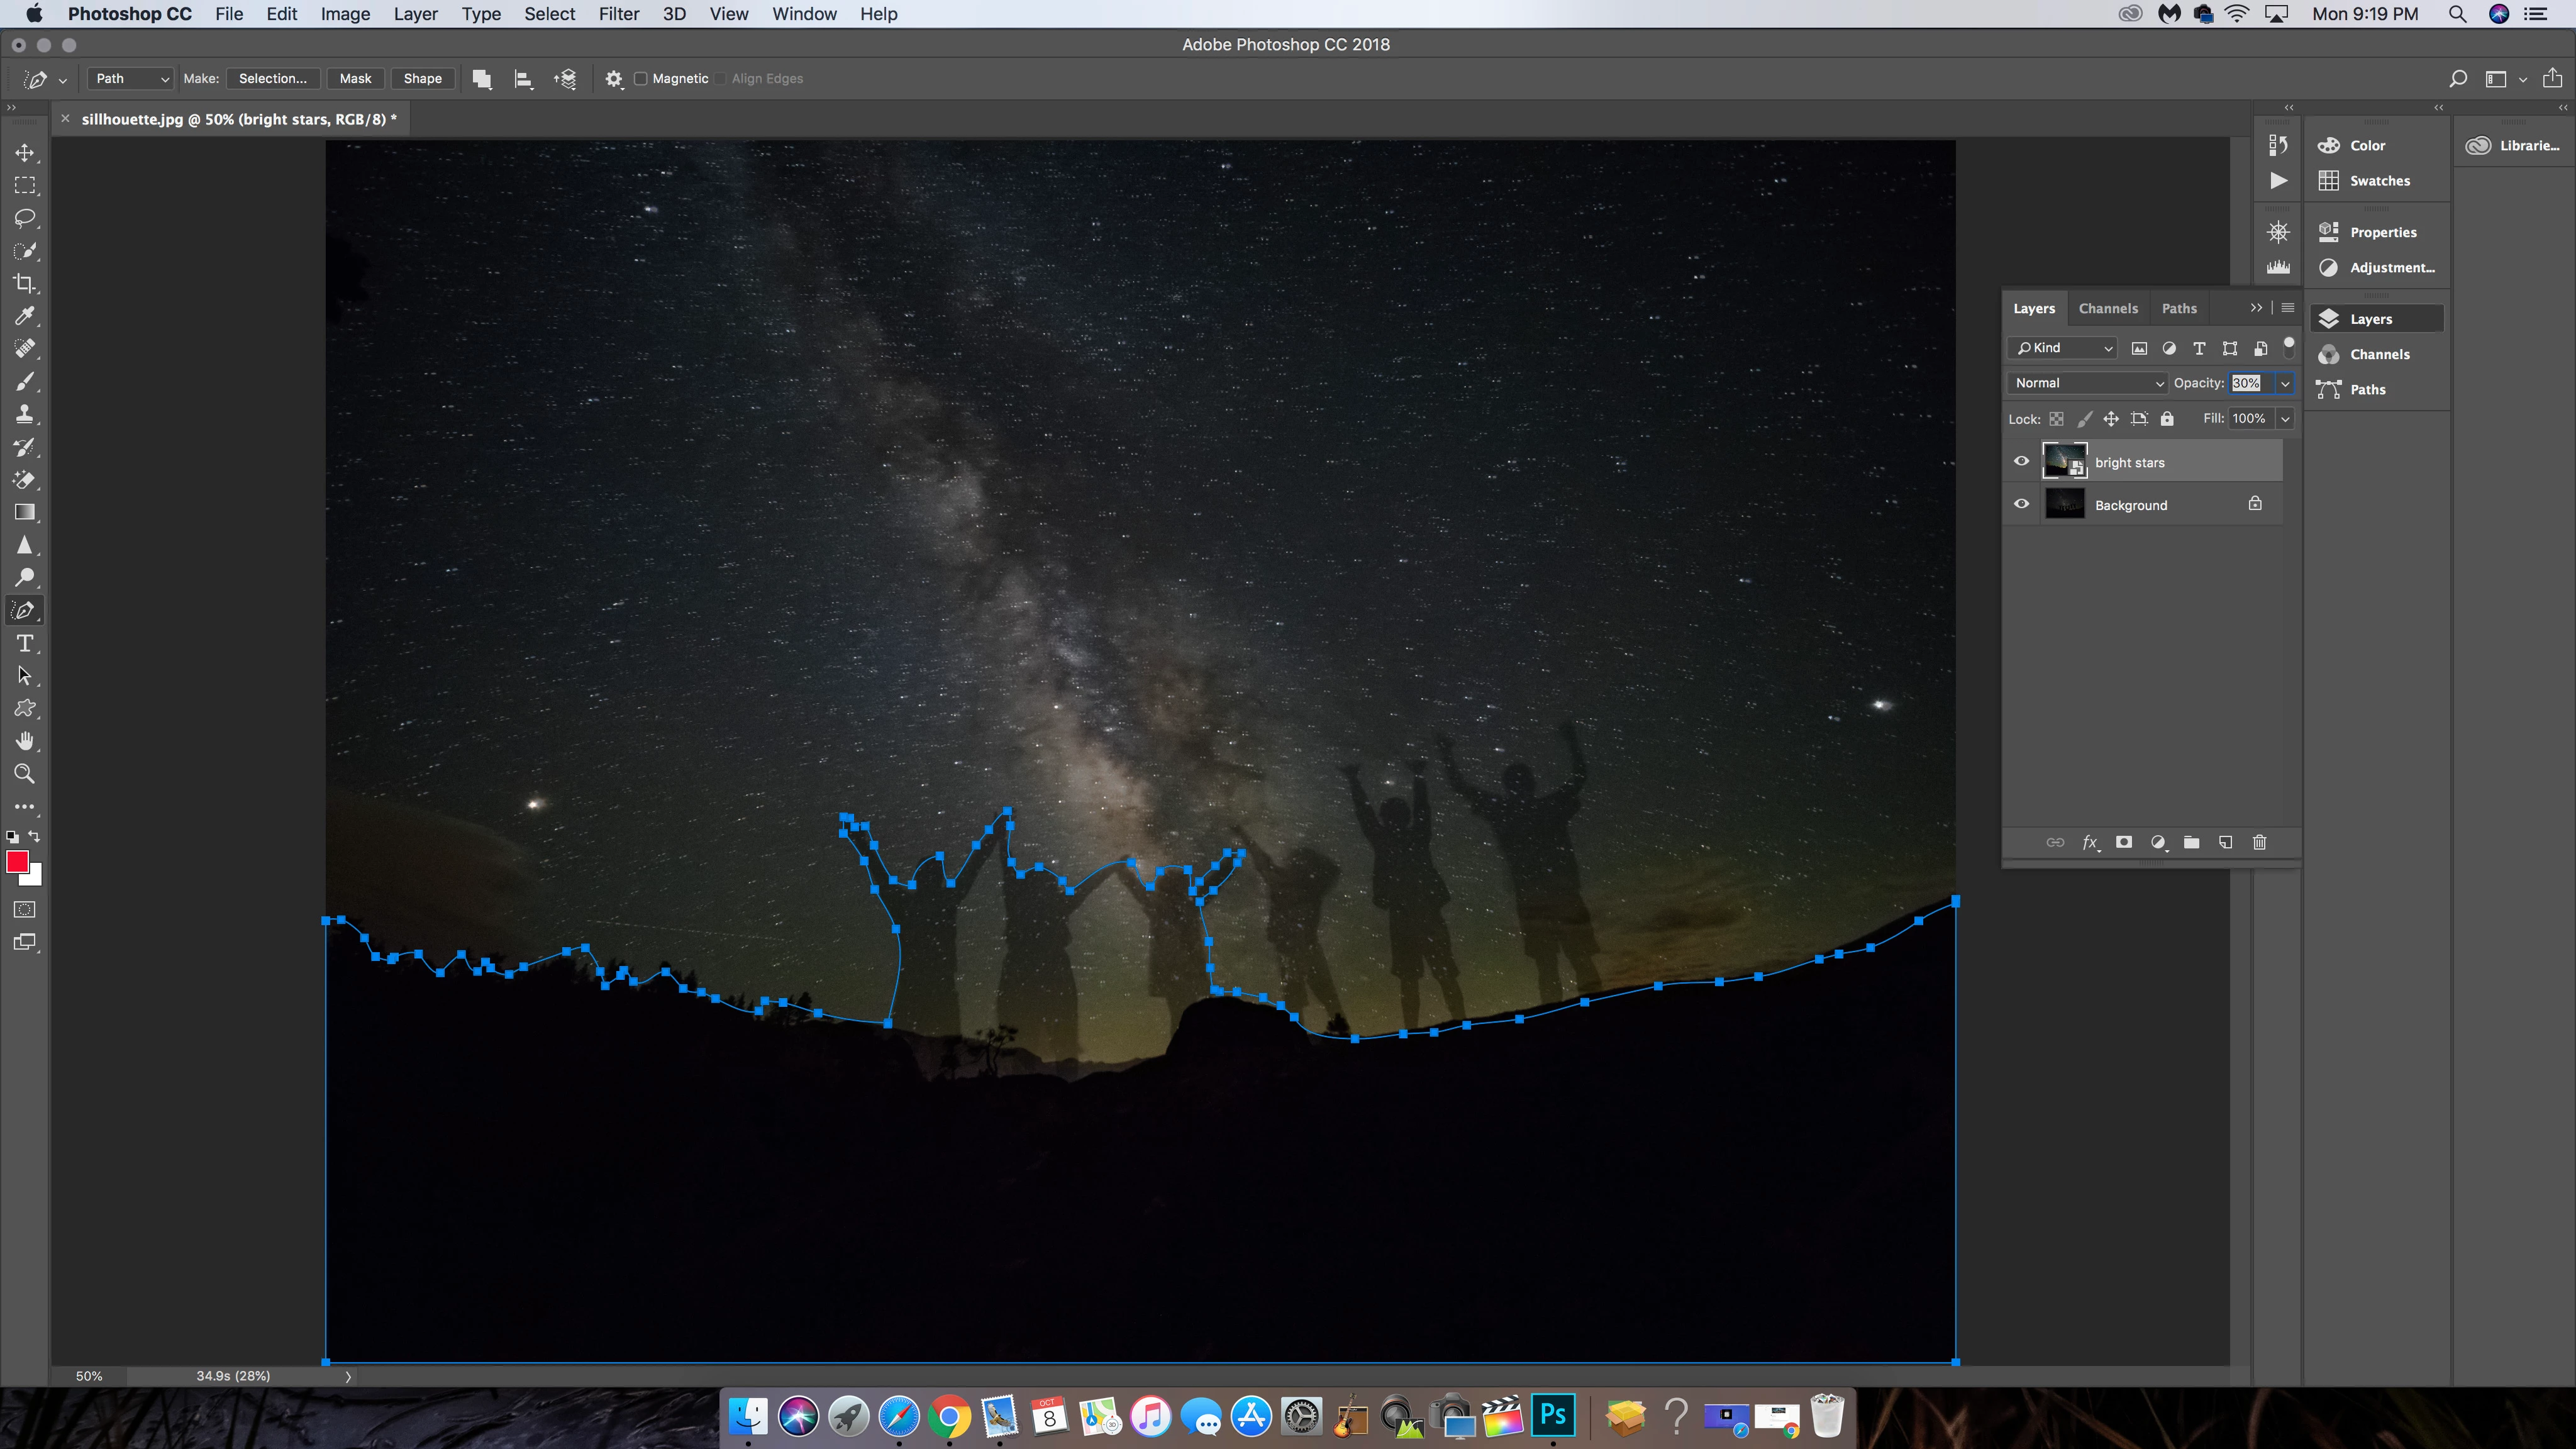Click the Selection... button
Viewport: 2576px width, 1449px height.
pos(272,79)
